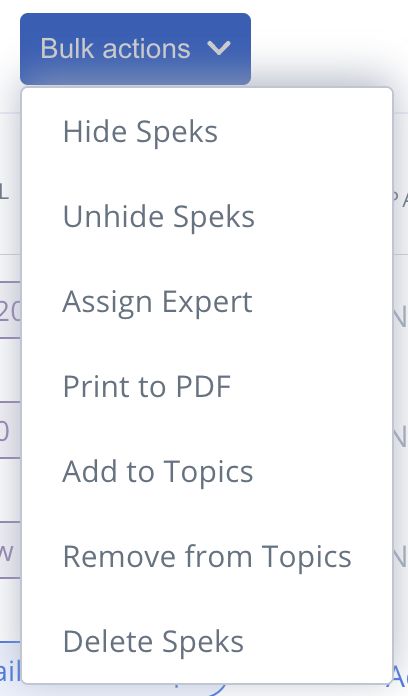Click the Bulk actions chevron arrow
The height and width of the screenshot is (696, 408).
pos(219,48)
